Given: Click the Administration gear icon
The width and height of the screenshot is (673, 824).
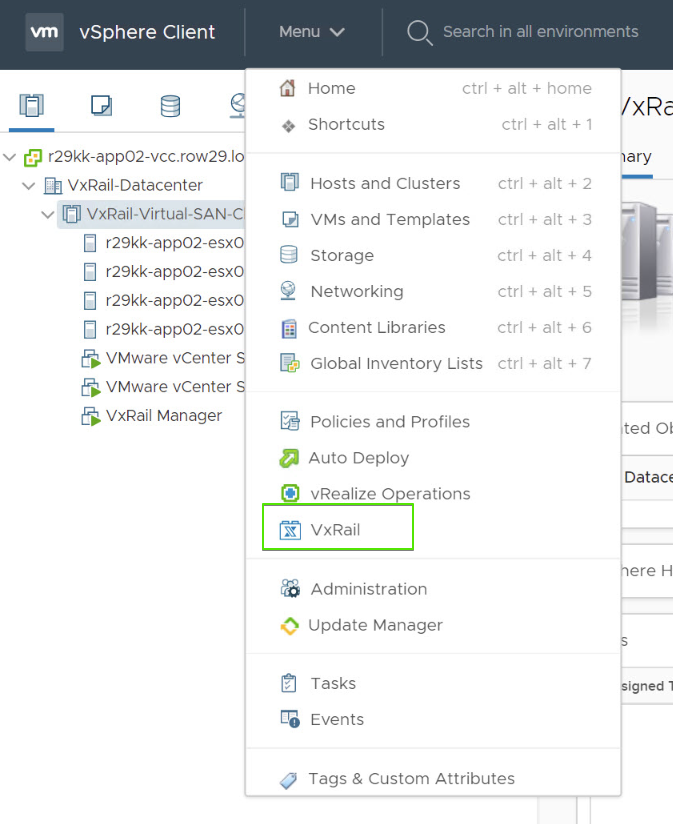Looking at the screenshot, I should (x=290, y=589).
